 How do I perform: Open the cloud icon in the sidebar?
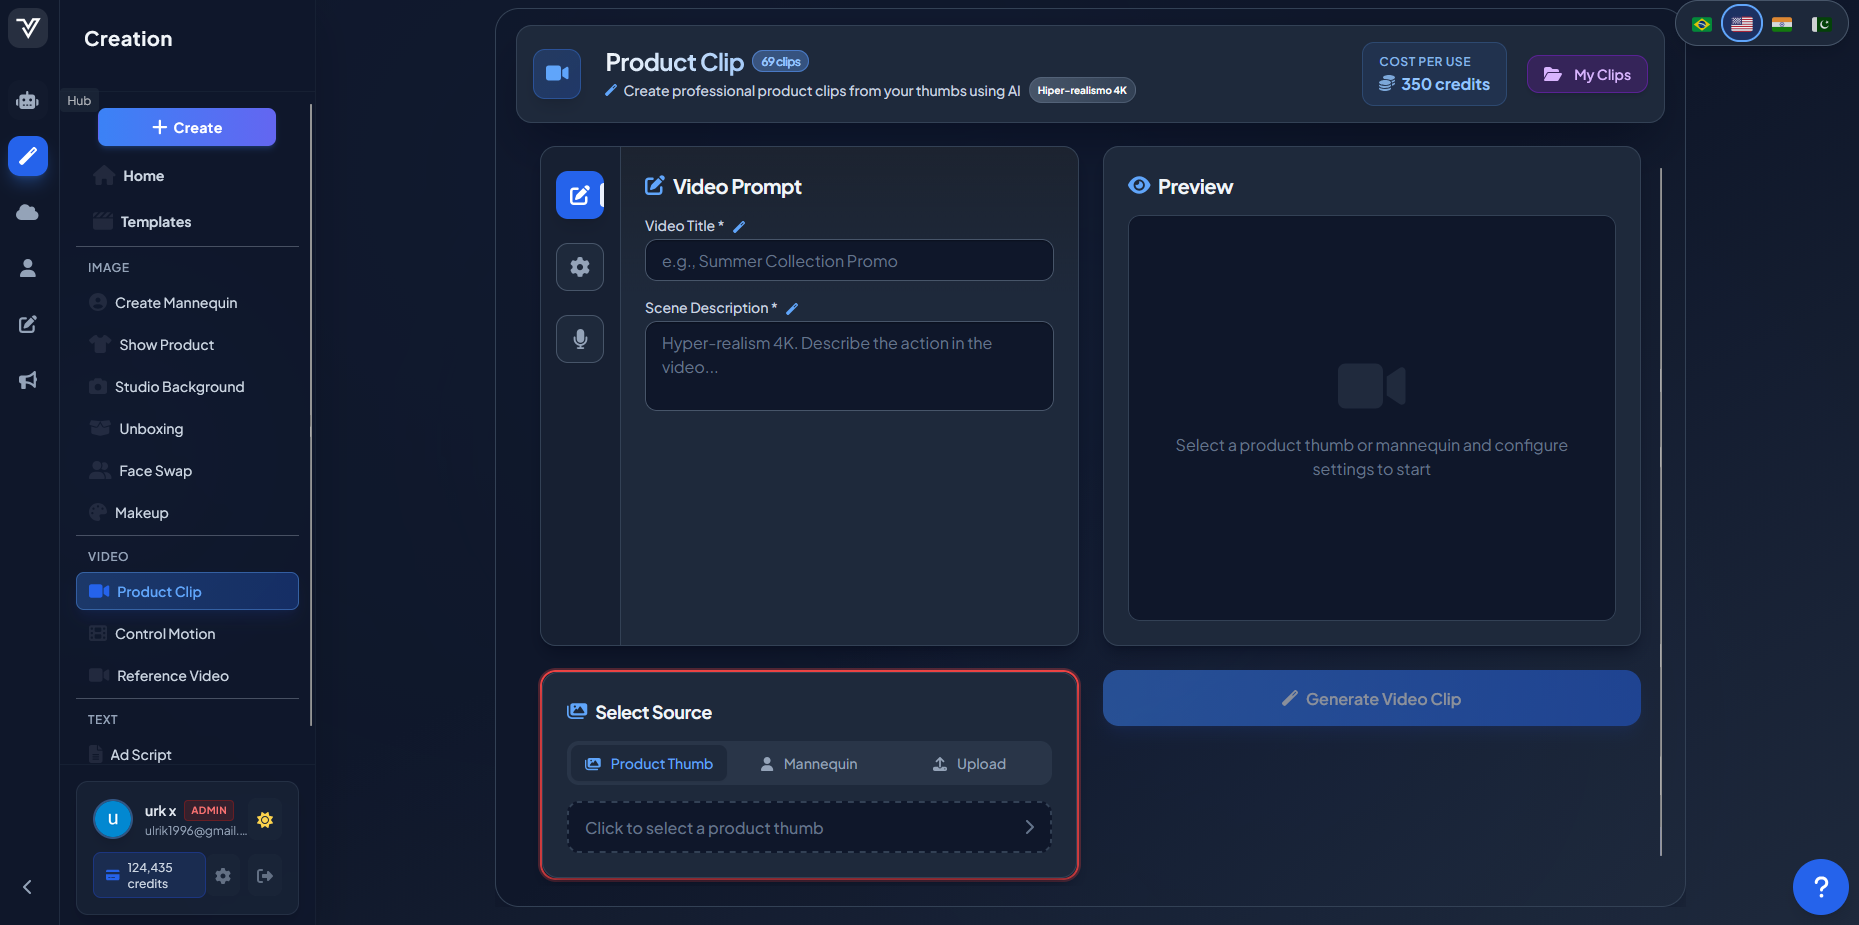click(28, 212)
